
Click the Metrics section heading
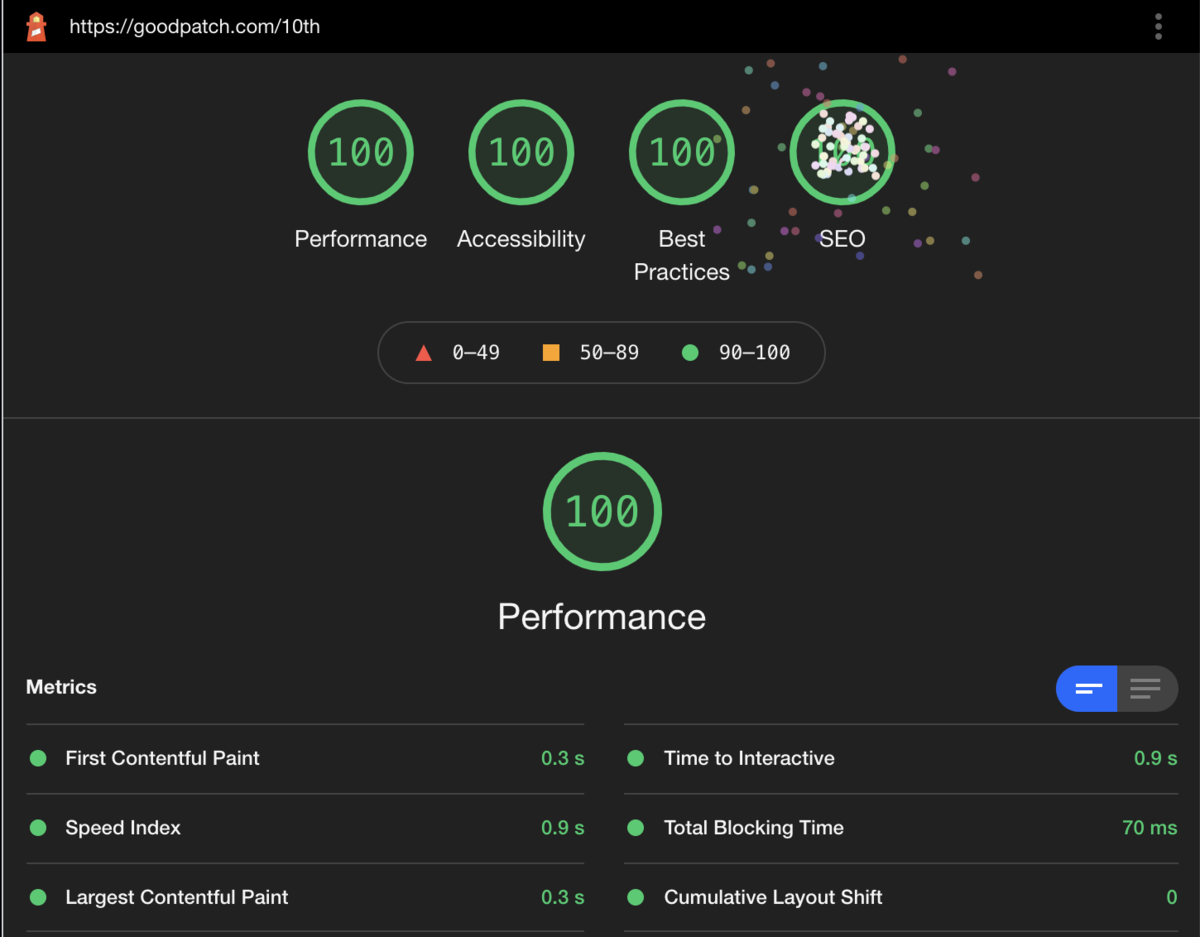[x=61, y=687]
